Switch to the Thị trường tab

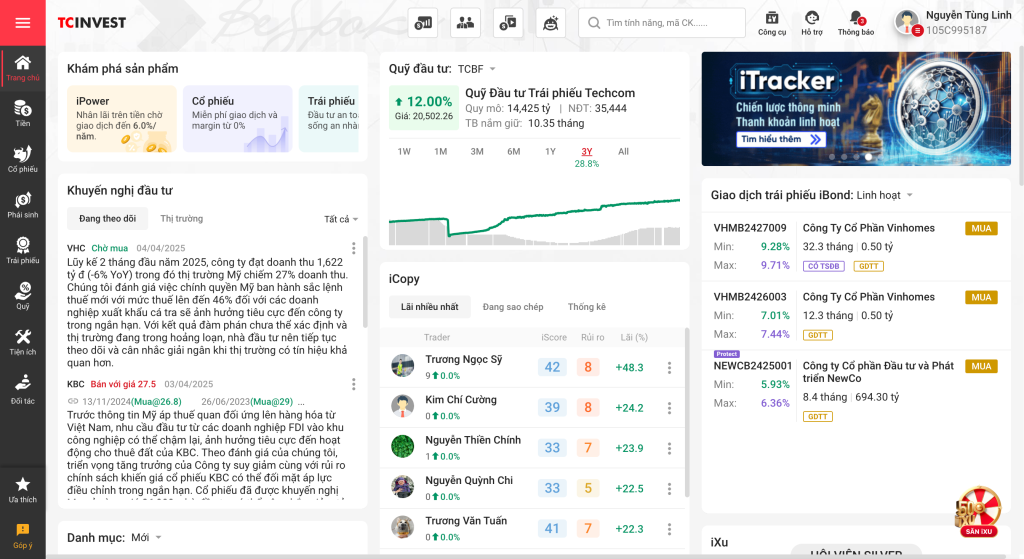tap(181, 218)
